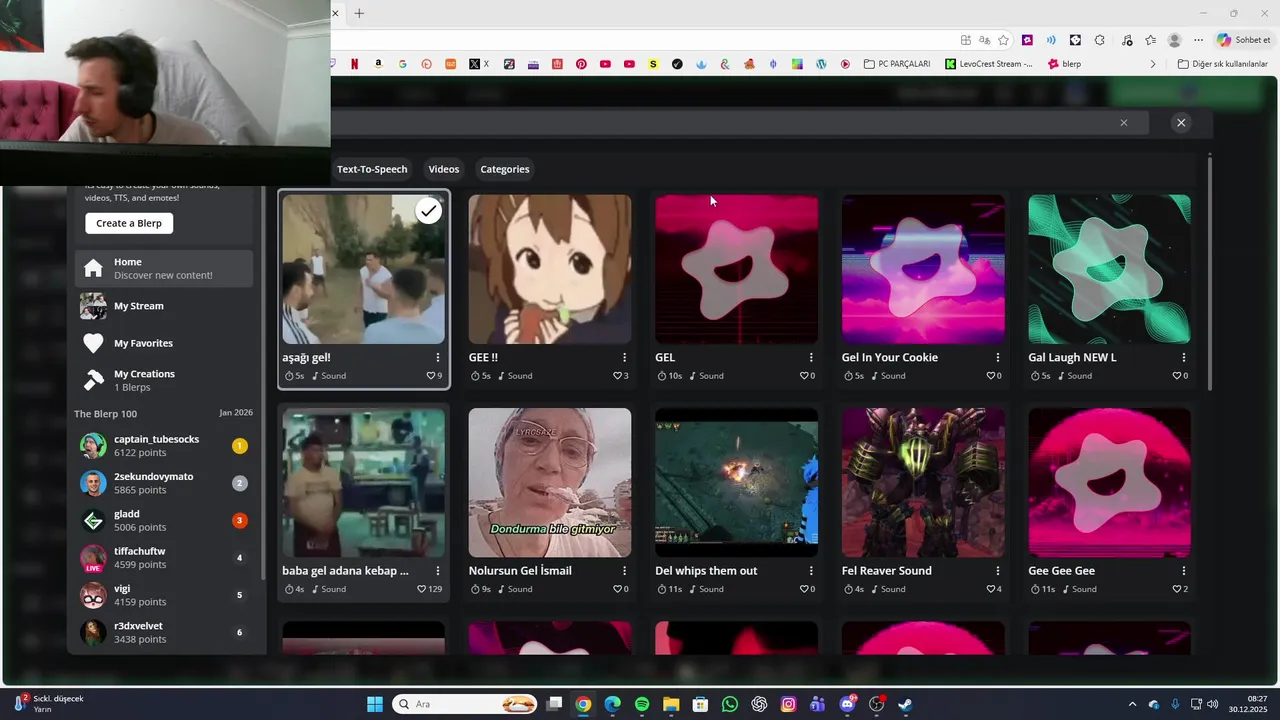Favorite 'Gal Laugh NEW L' with heart

[x=1177, y=376]
